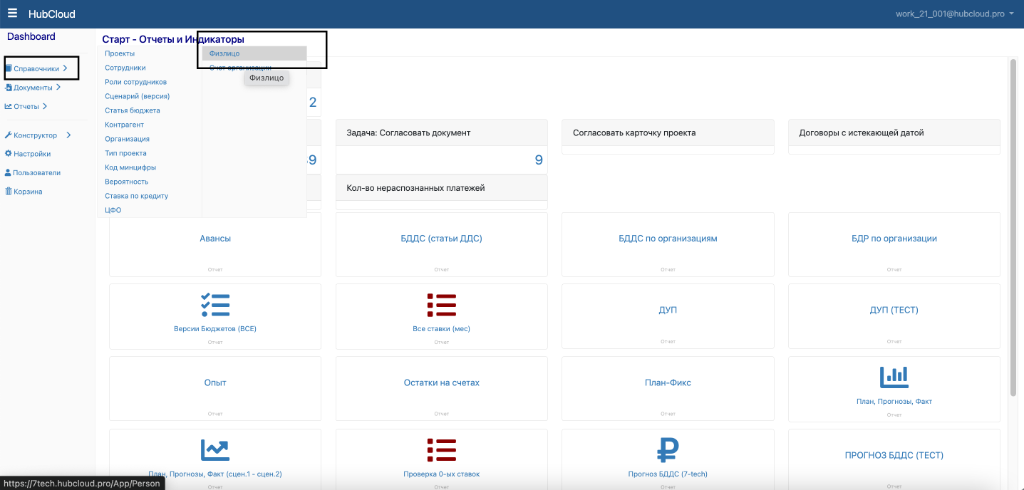Image resolution: width=1024 pixels, height=490 pixels.
Task: Select Контрагент from the Справочники menu
Action: pos(125,125)
